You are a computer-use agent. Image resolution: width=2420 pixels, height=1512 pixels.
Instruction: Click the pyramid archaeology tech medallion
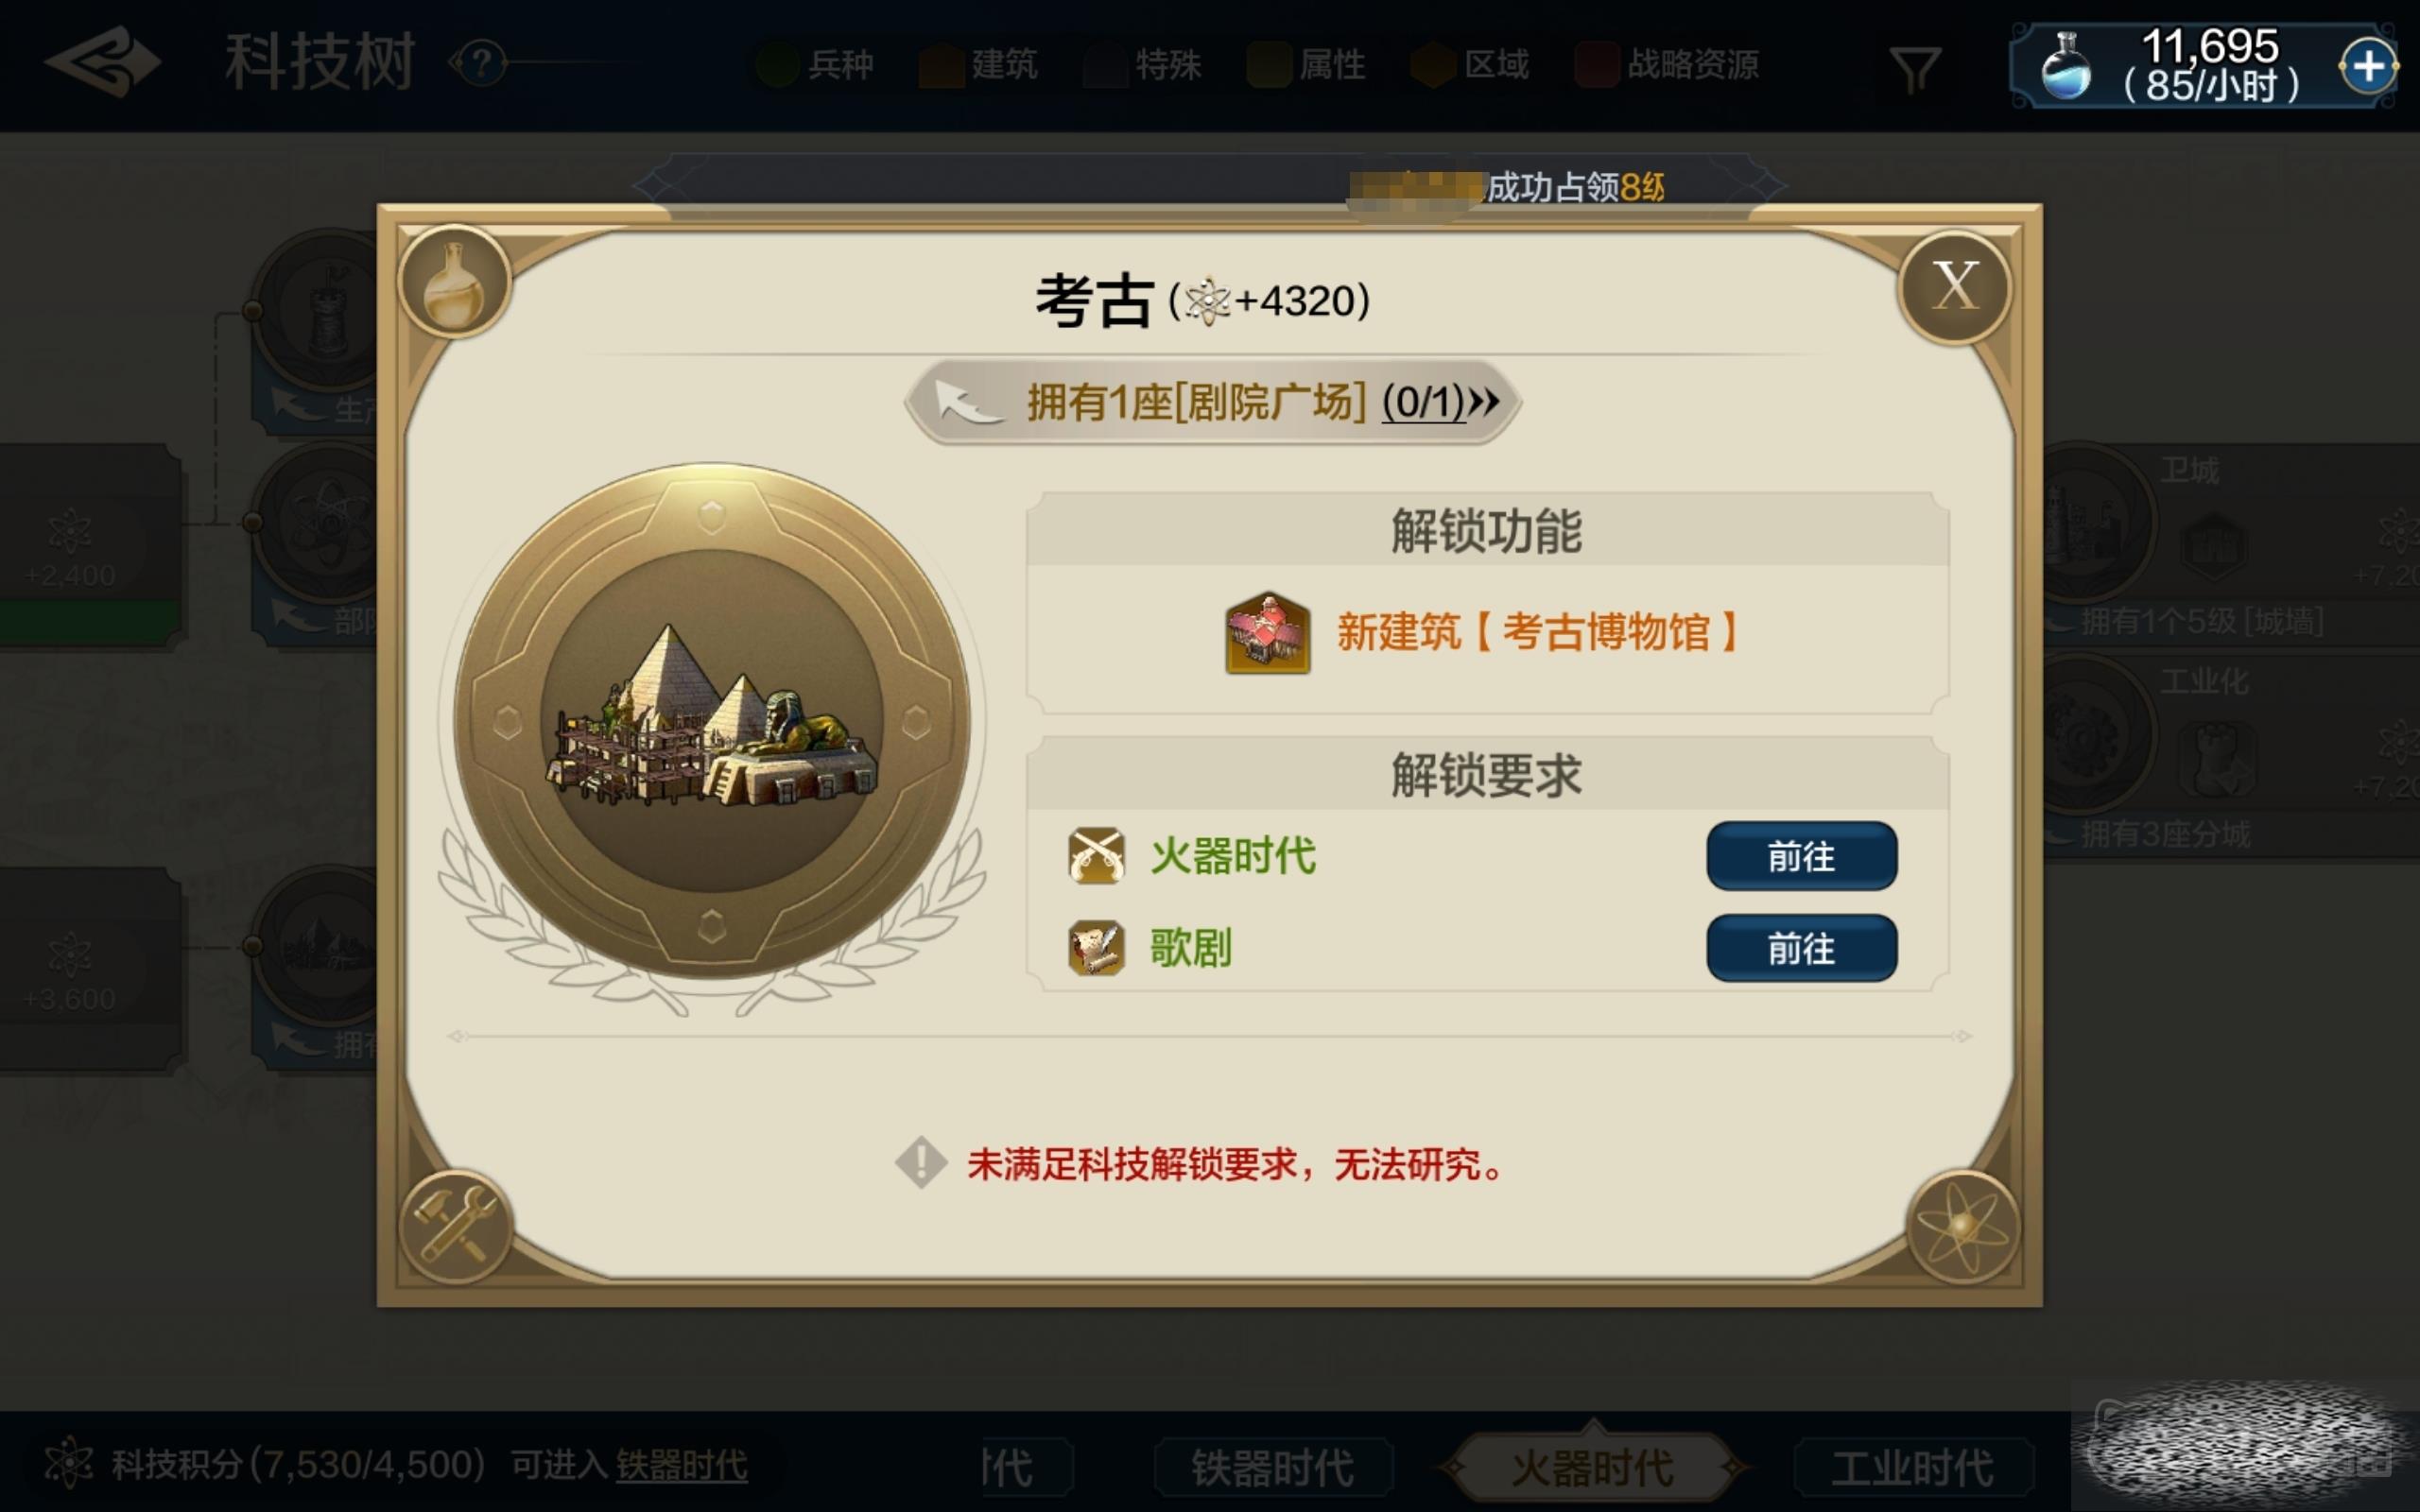coord(711,721)
